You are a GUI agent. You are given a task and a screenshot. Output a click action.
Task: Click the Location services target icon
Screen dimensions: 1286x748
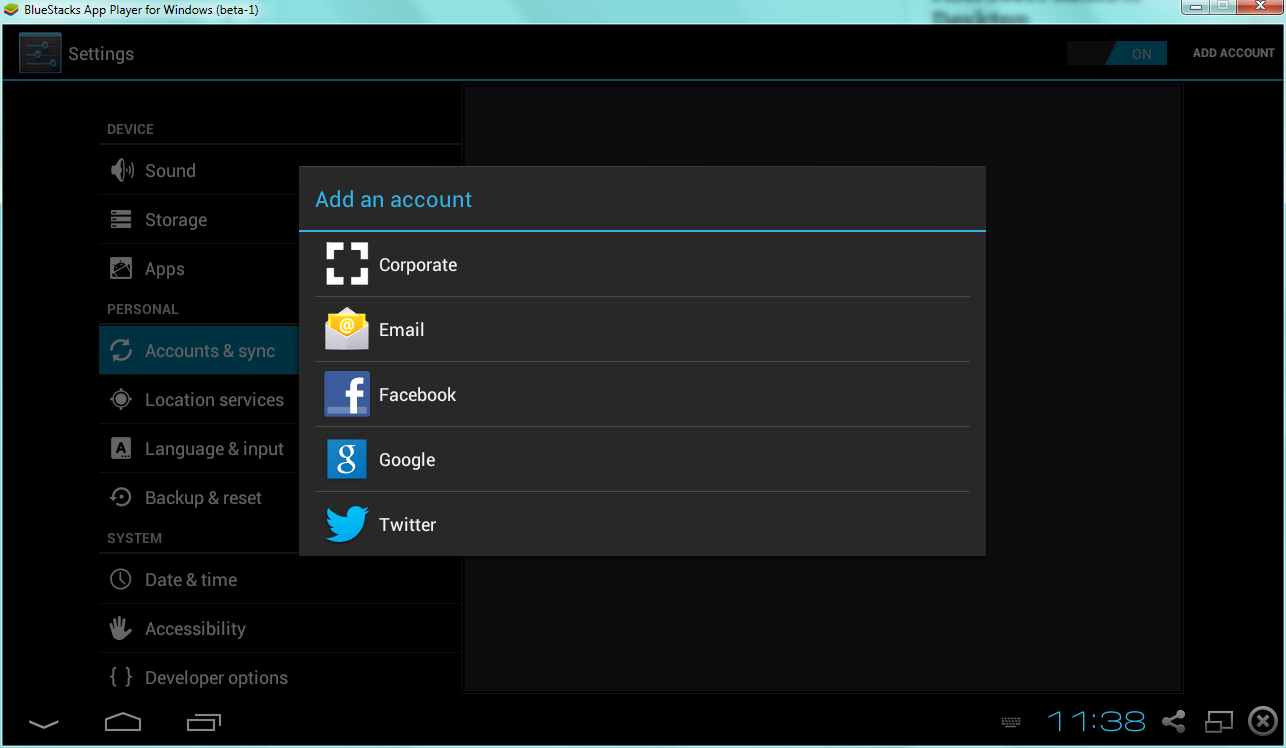click(x=121, y=399)
